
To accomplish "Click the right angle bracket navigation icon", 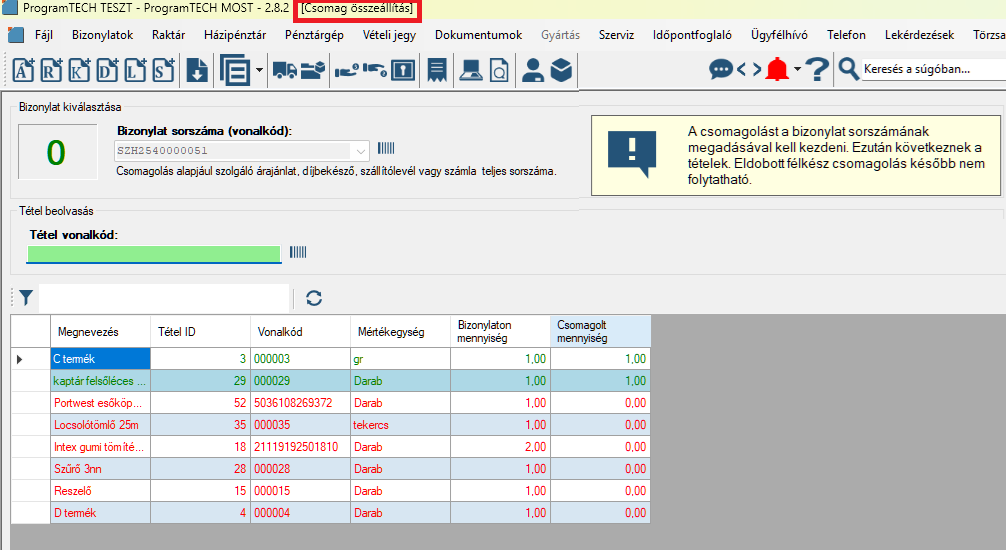I will click(757, 69).
